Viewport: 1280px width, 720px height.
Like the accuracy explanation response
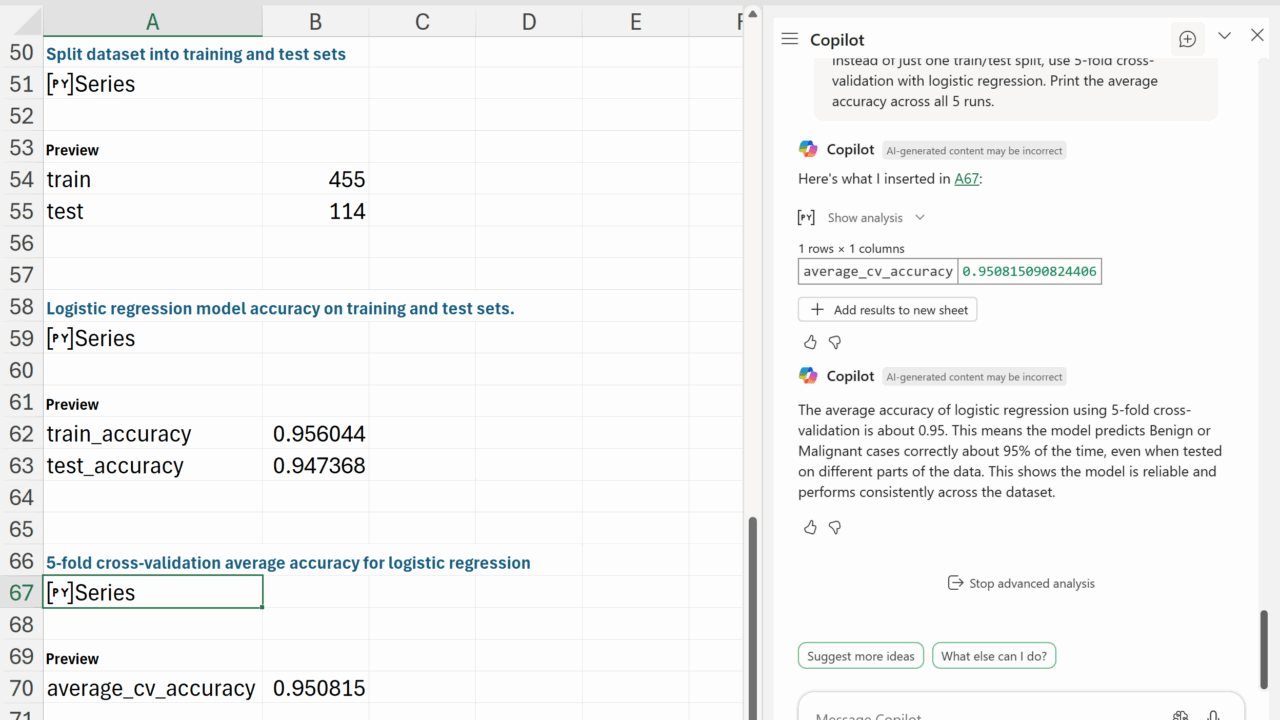click(810, 527)
